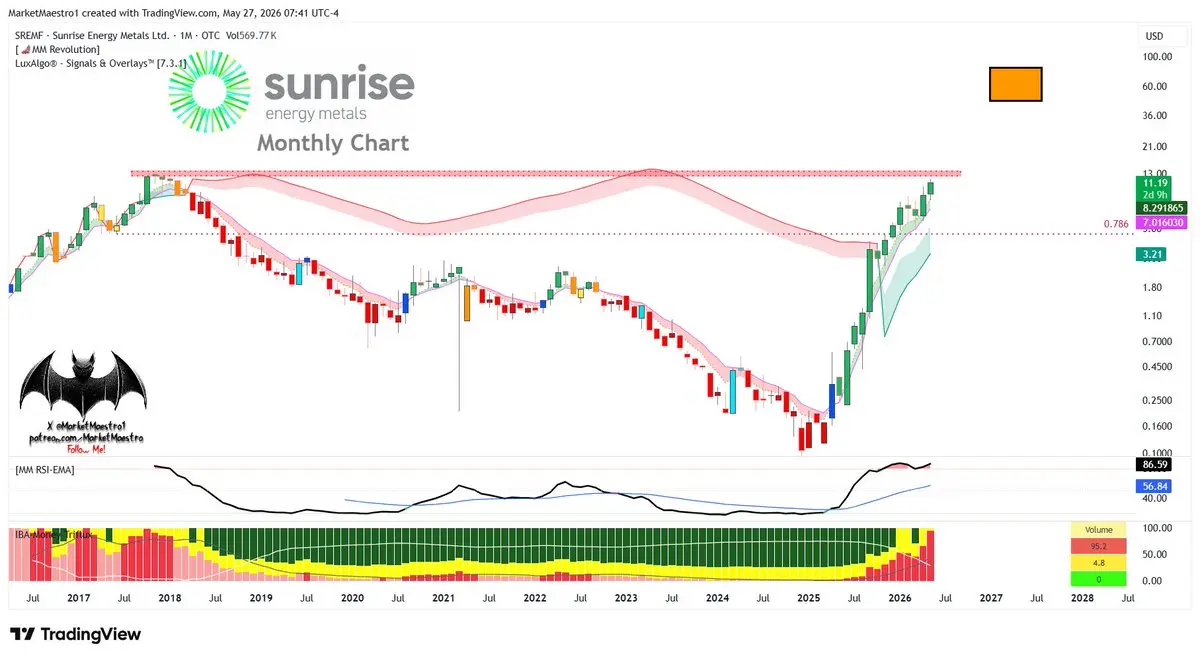
Task: Click the 2018 label on the time axis
Action: point(168,597)
